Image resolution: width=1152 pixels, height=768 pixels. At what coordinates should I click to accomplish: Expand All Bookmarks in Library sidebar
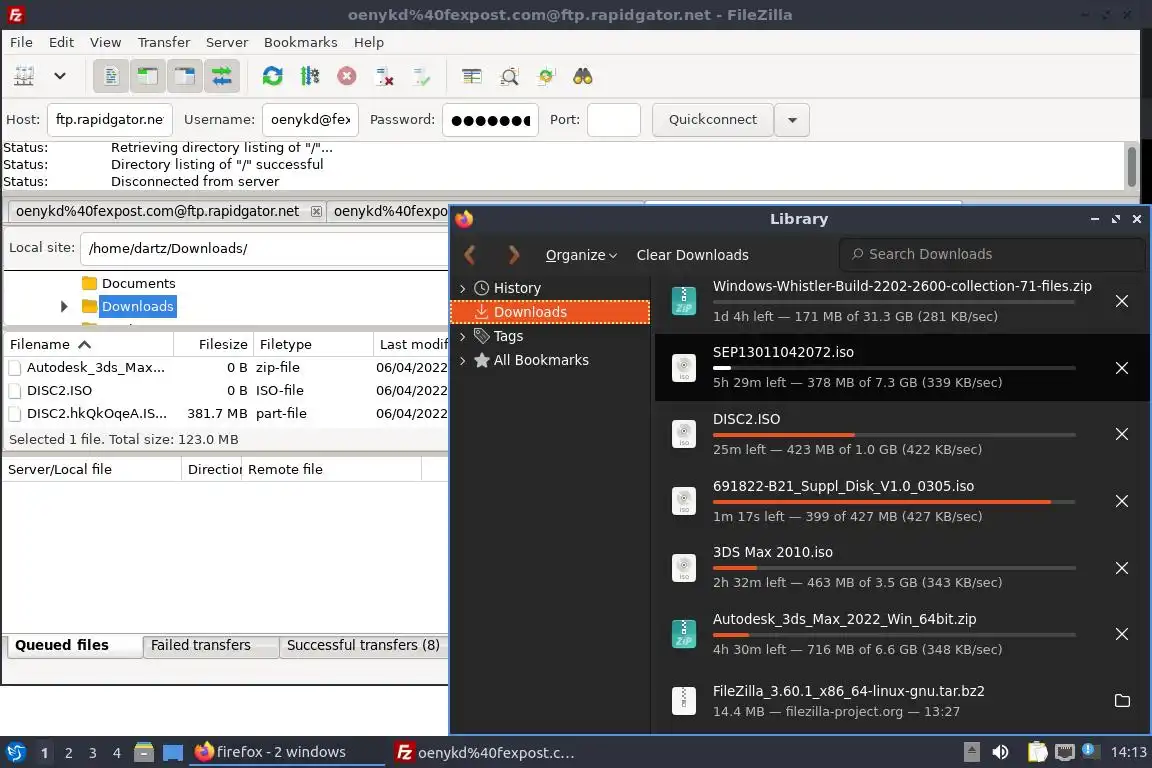(x=462, y=361)
